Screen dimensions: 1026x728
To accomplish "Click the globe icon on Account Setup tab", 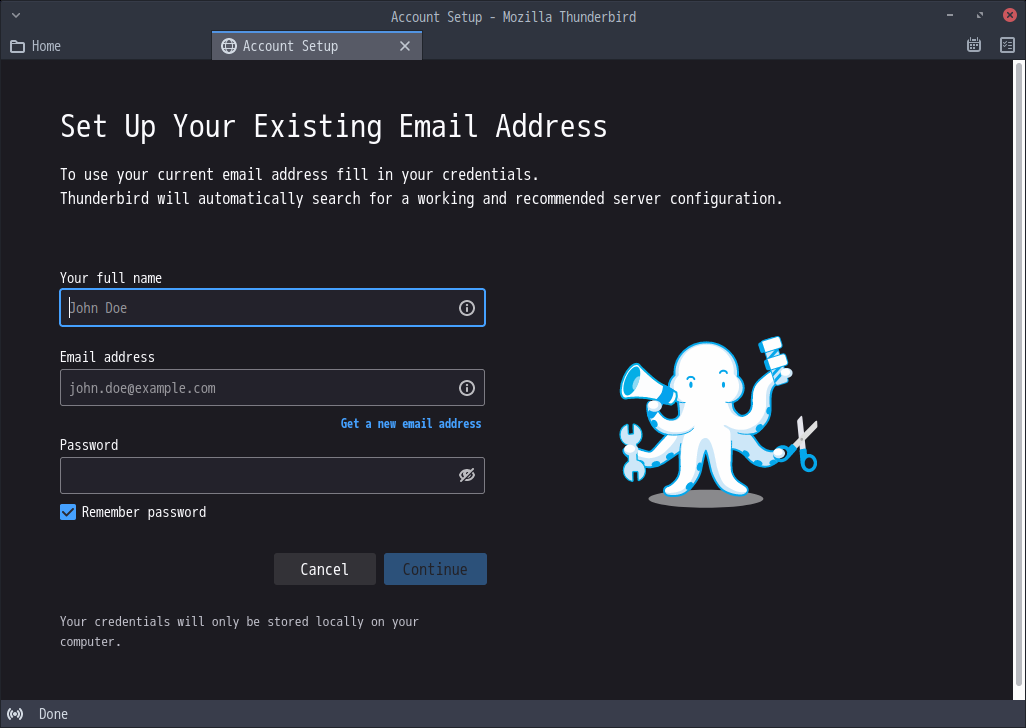I will (x=228, y=46).
